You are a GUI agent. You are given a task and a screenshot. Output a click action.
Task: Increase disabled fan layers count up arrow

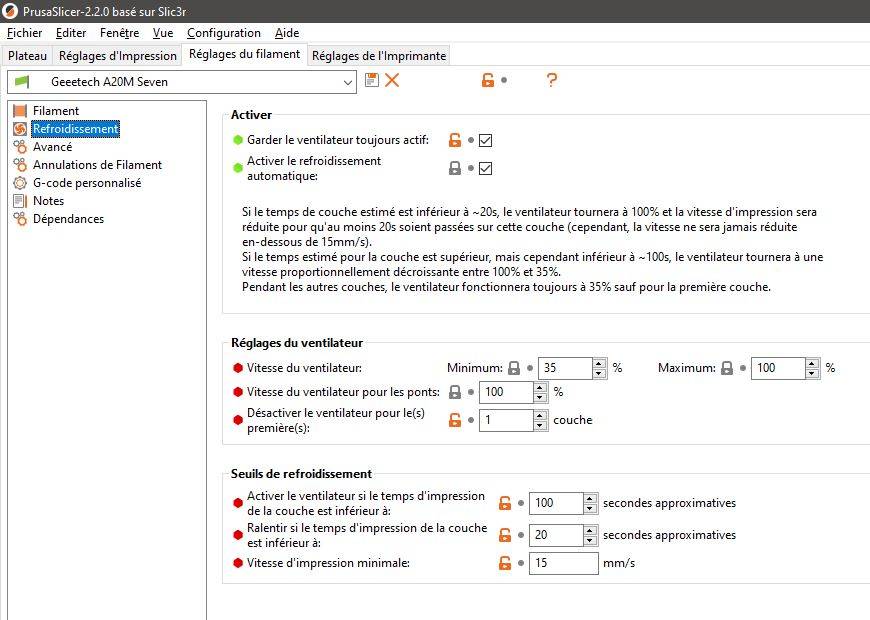(540, 415)
